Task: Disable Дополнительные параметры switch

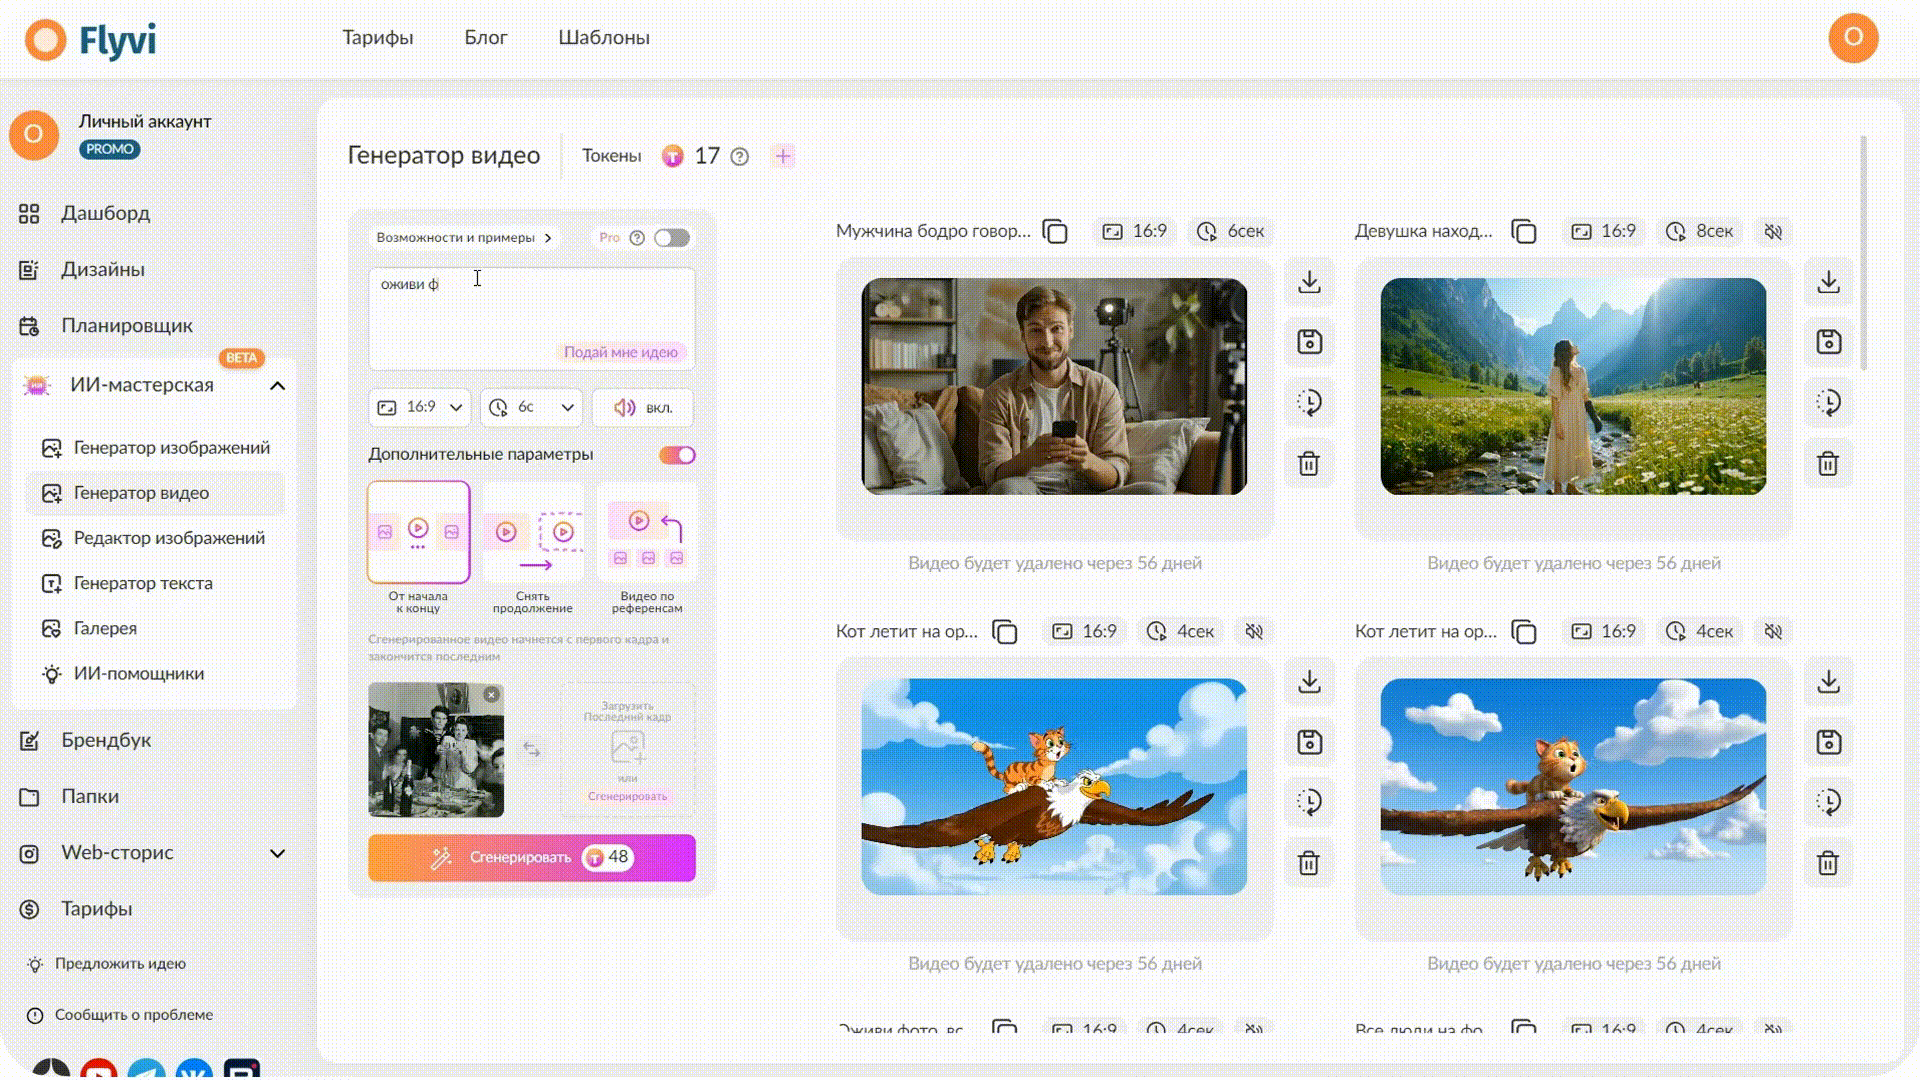Action: (x=677, y=455)
